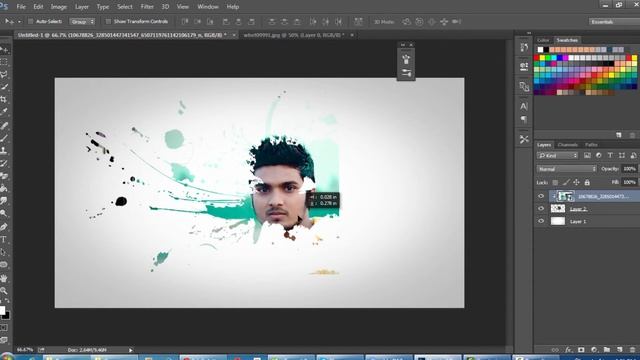Click the yellow swatch next to red
The width and height of the screenshot is (640, 360).
tap(542, 58)
